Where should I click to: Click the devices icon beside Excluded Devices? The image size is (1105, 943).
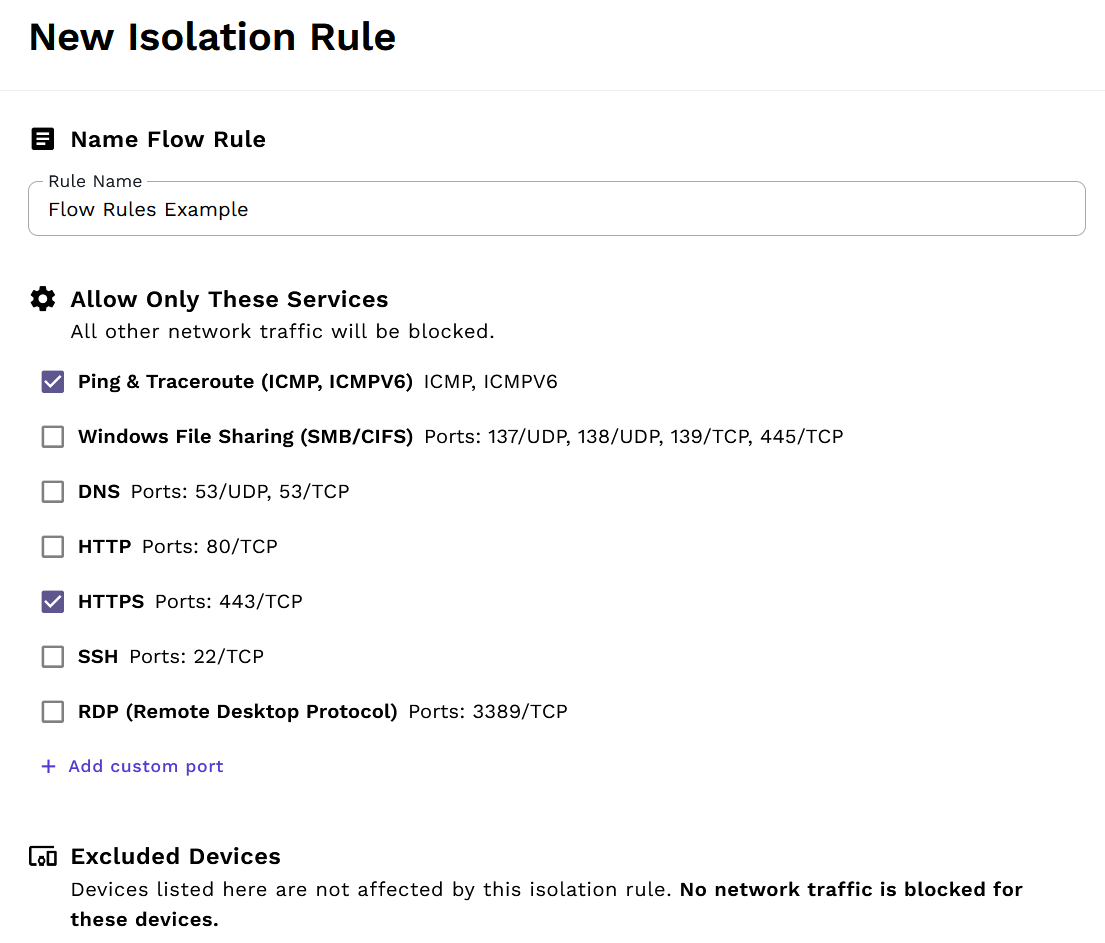click(43, 856)
